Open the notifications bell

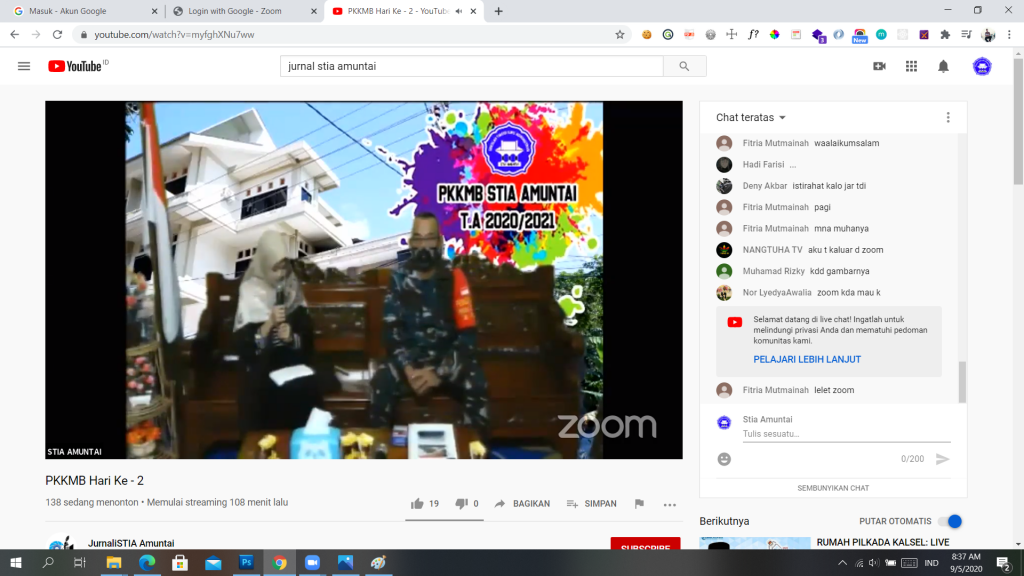[944, 66]
